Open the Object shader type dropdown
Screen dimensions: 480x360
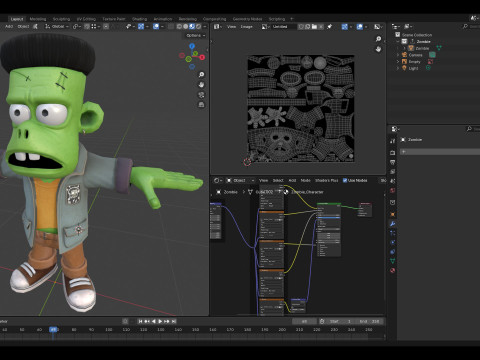(240, 180)
